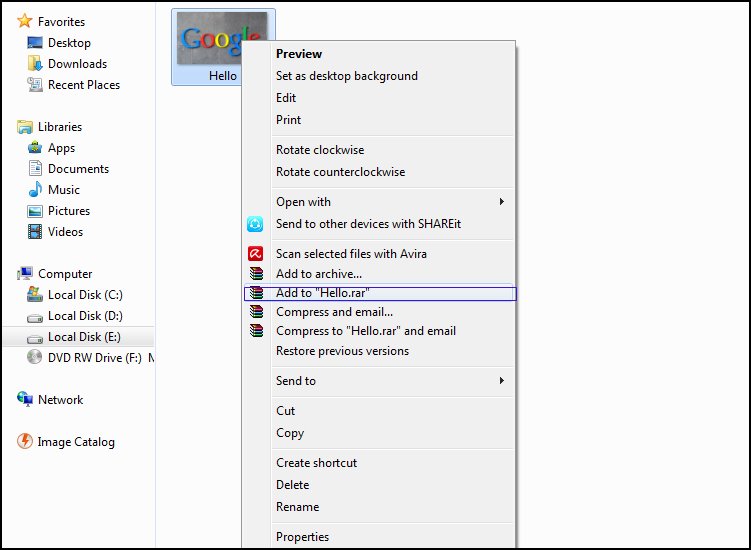Click WinRAR icon beside Add to "Hello.rar"
The height and width of the screenshot is (550, 751).
tap(257, 293)
